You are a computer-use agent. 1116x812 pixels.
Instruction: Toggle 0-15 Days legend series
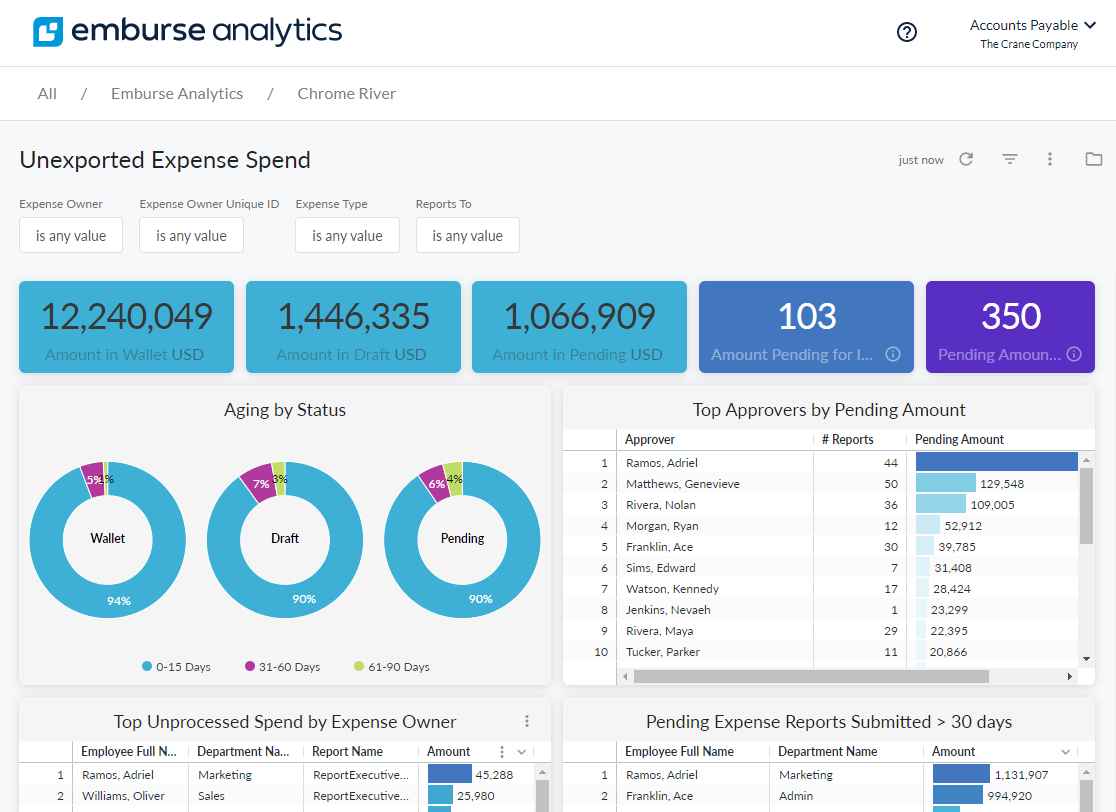176,667
